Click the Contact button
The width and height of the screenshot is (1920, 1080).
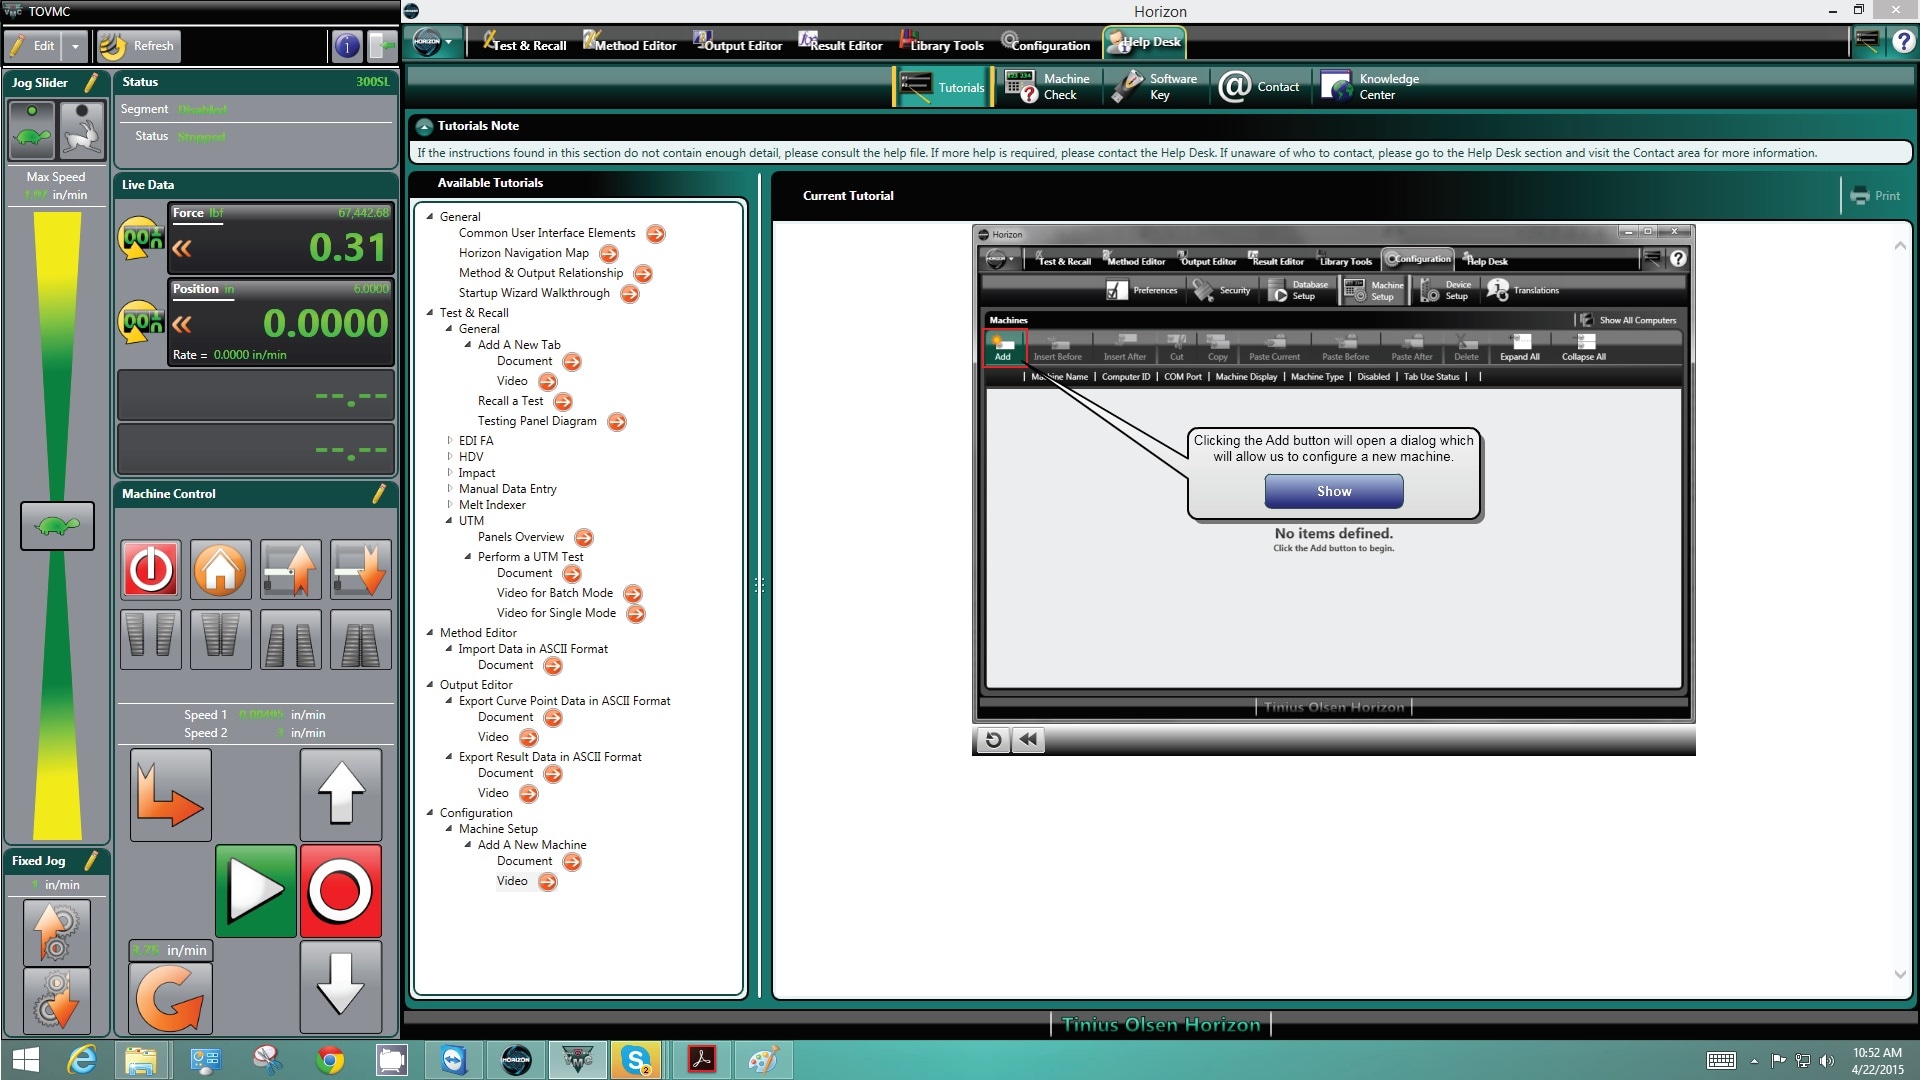pyautogui.click(x=1260, y=87)
